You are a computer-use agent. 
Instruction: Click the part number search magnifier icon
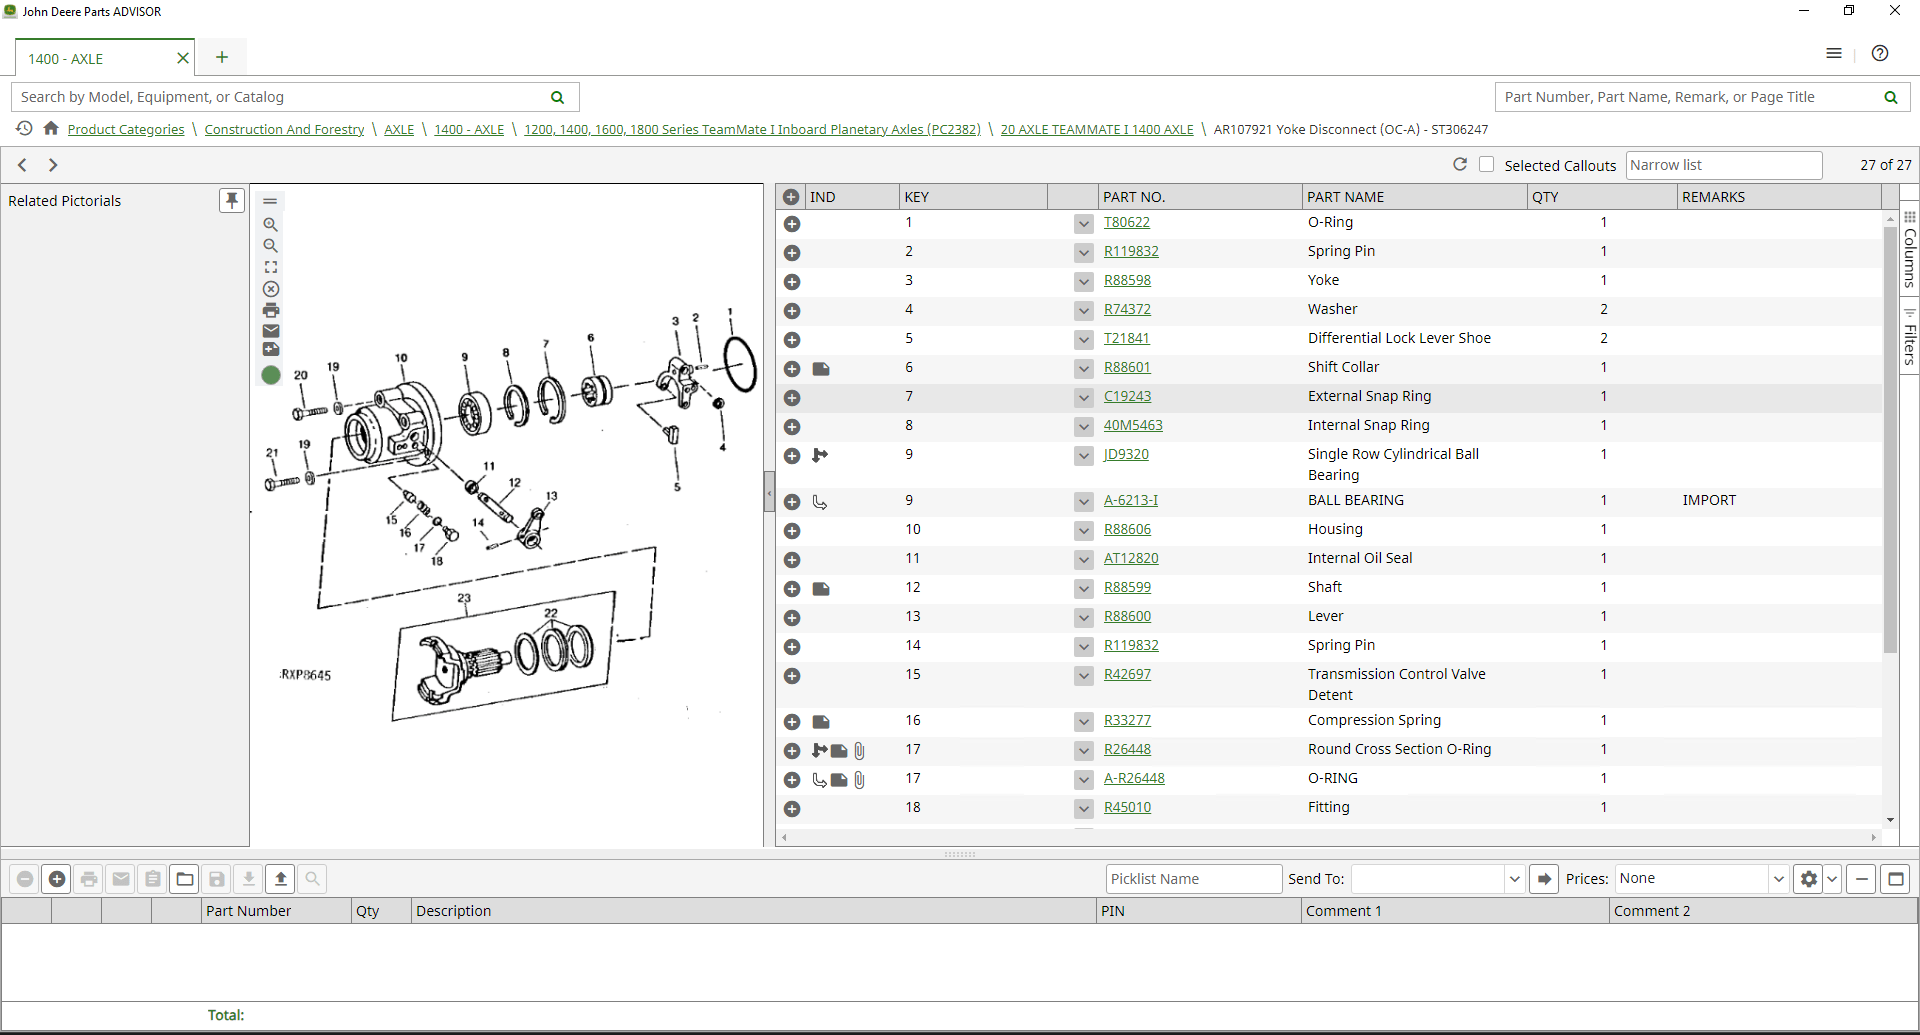[1890, 97]
